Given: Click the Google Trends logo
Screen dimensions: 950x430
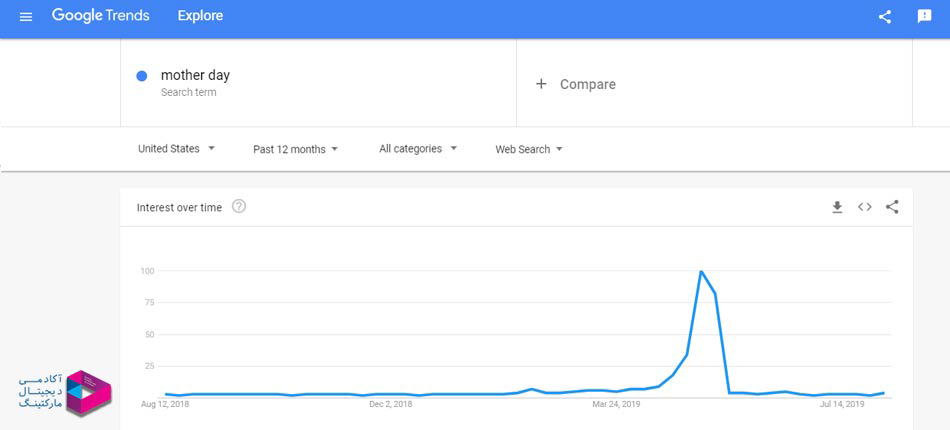Looking at the screenshot, I should 100,16.
